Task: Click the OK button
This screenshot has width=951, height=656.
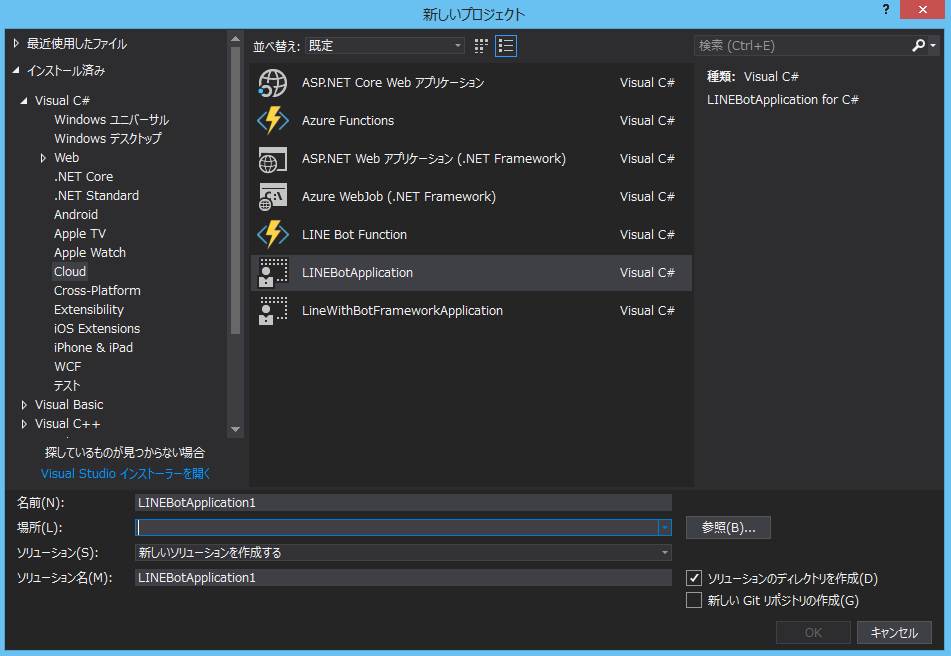Action: 813,632
